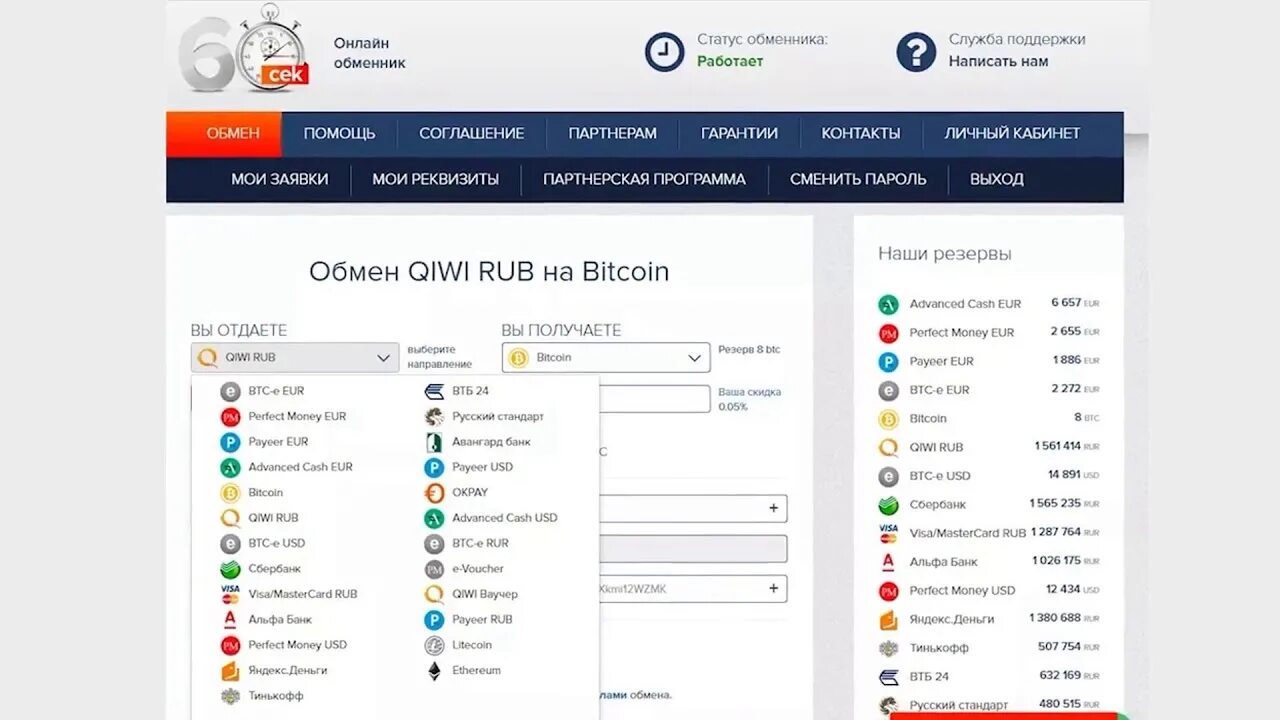Click Сбербанк icon in reserves panel
This screenshot has height=720, width=1280.
click(888, 505)
